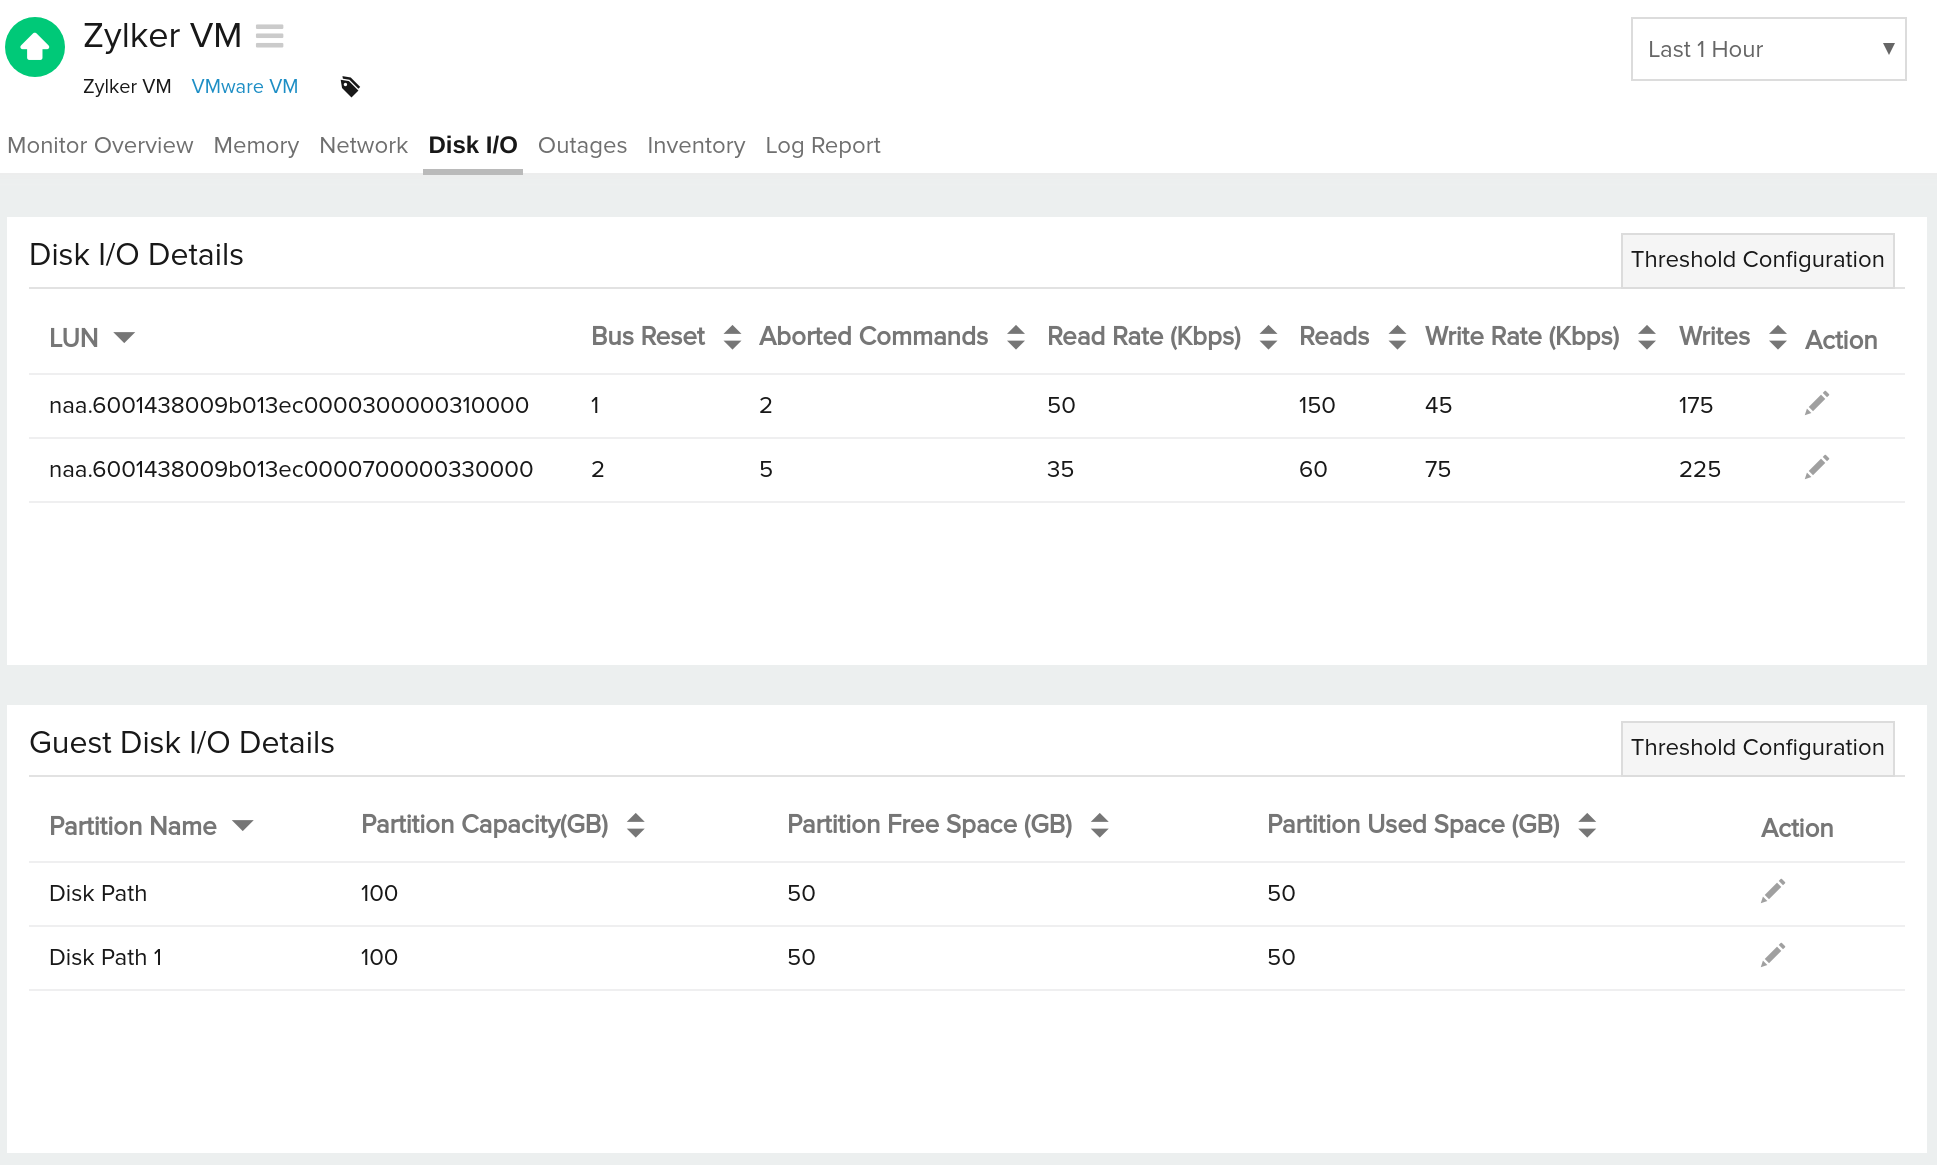Toggle the Partition Name sort arrow

pos(242,825)
